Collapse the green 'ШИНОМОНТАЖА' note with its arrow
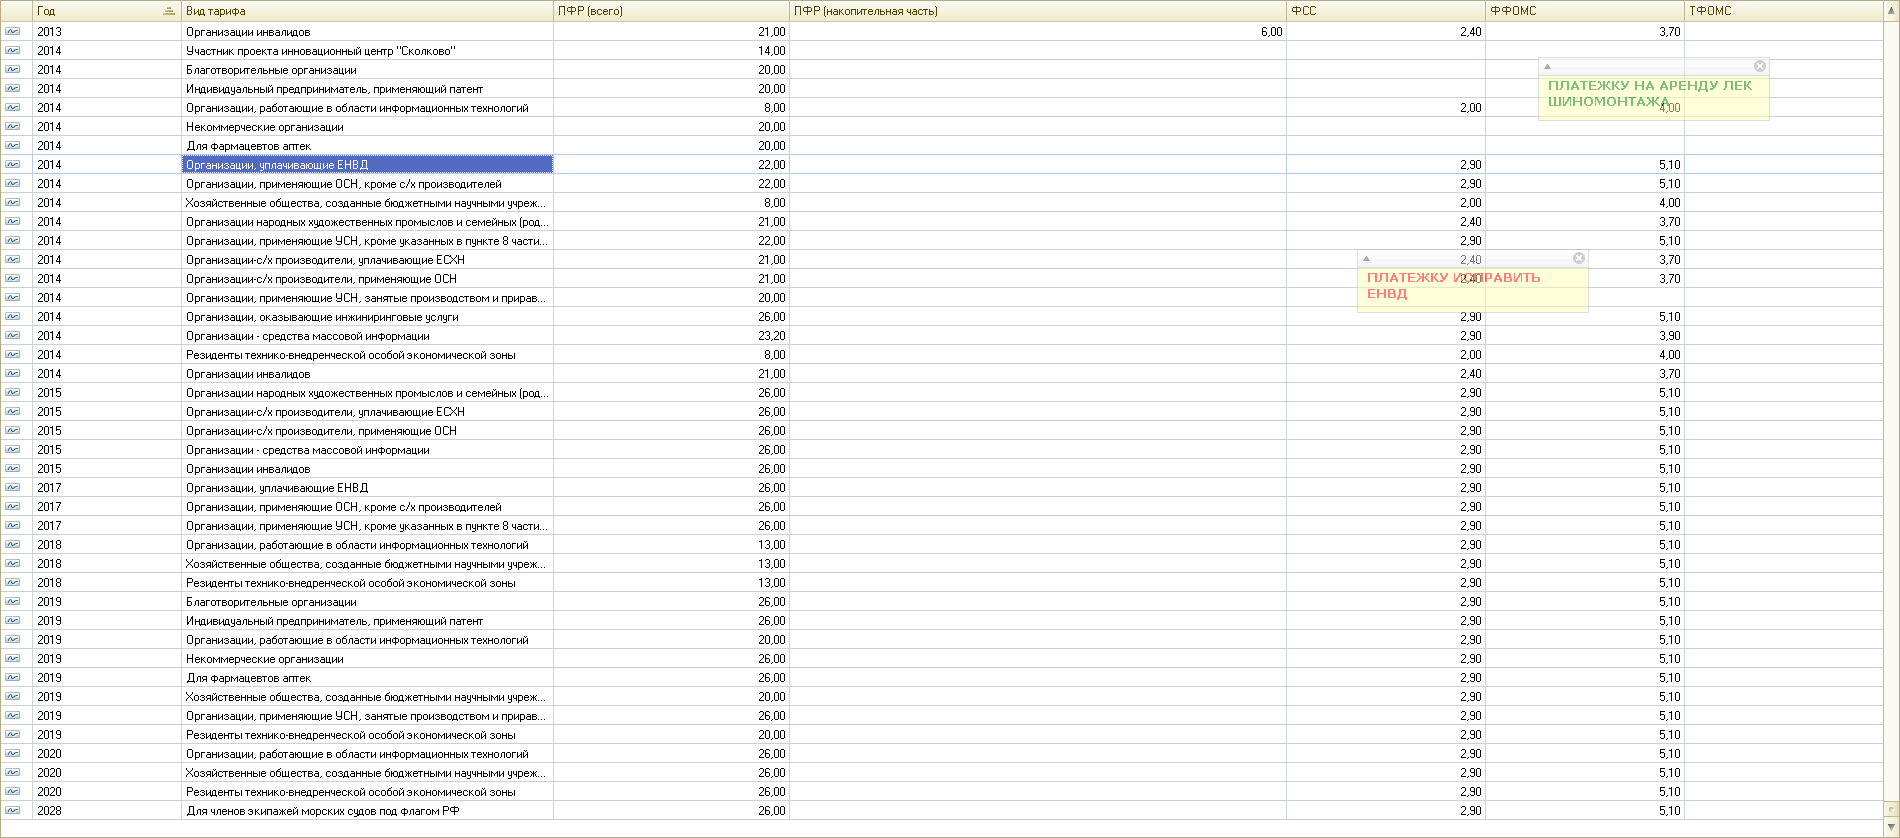The height and width of the screenshot is (838, 1900). click(x=1547, y=67)
